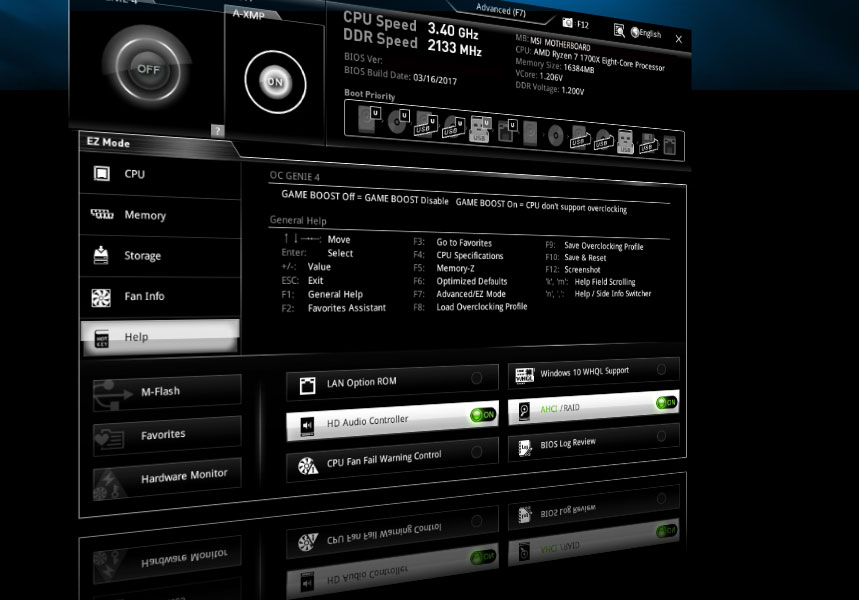Choose the UEFI network boot icon
Viewport: 859px width, 600px height.
(507, 132)
